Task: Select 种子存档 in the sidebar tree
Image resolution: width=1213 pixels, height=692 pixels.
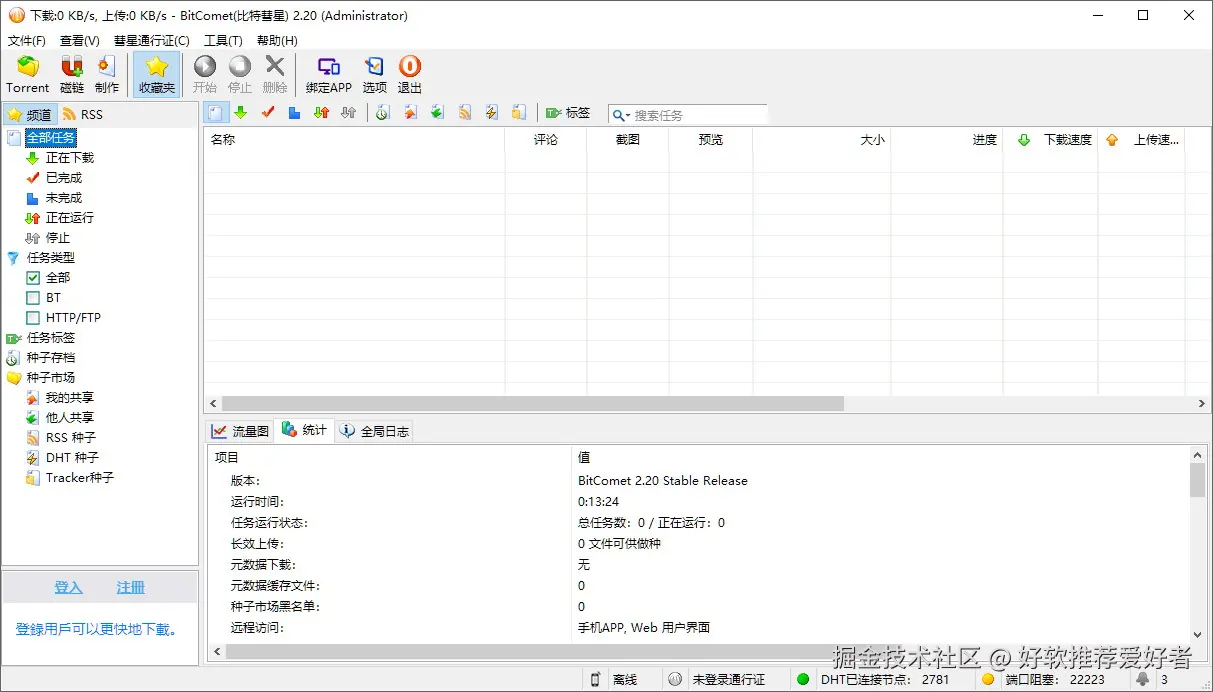Action: click(x=50, y=357)
